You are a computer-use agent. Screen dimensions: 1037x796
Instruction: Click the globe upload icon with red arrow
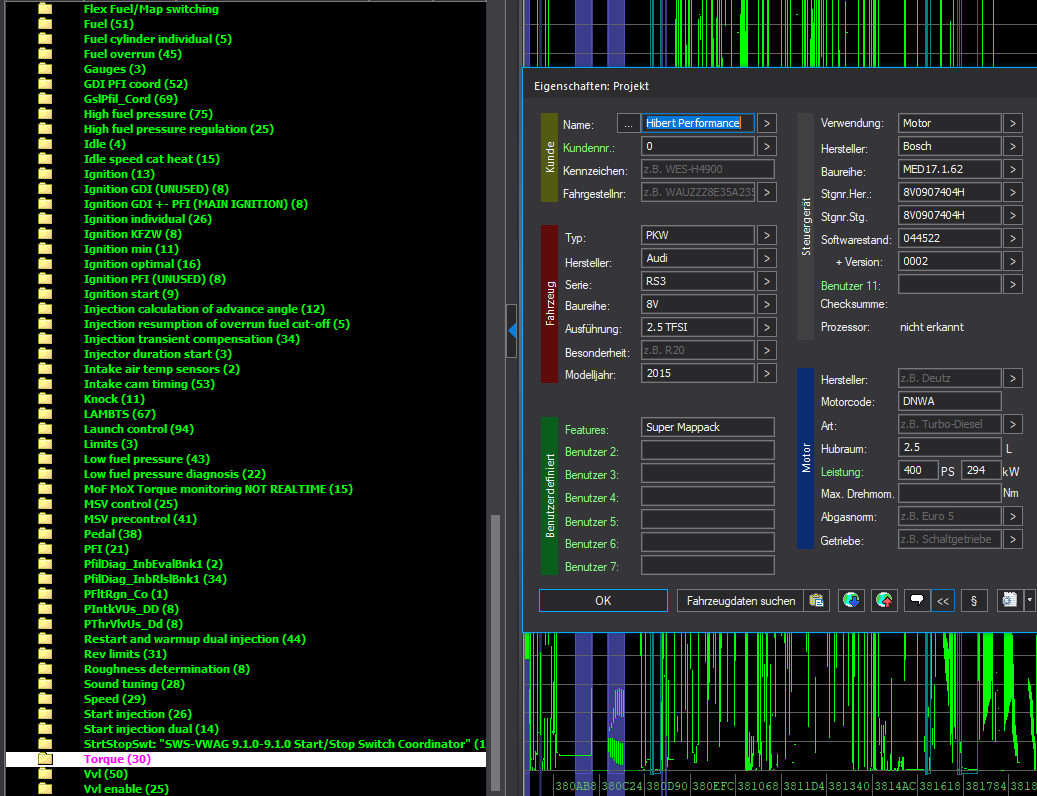(884, 600)
